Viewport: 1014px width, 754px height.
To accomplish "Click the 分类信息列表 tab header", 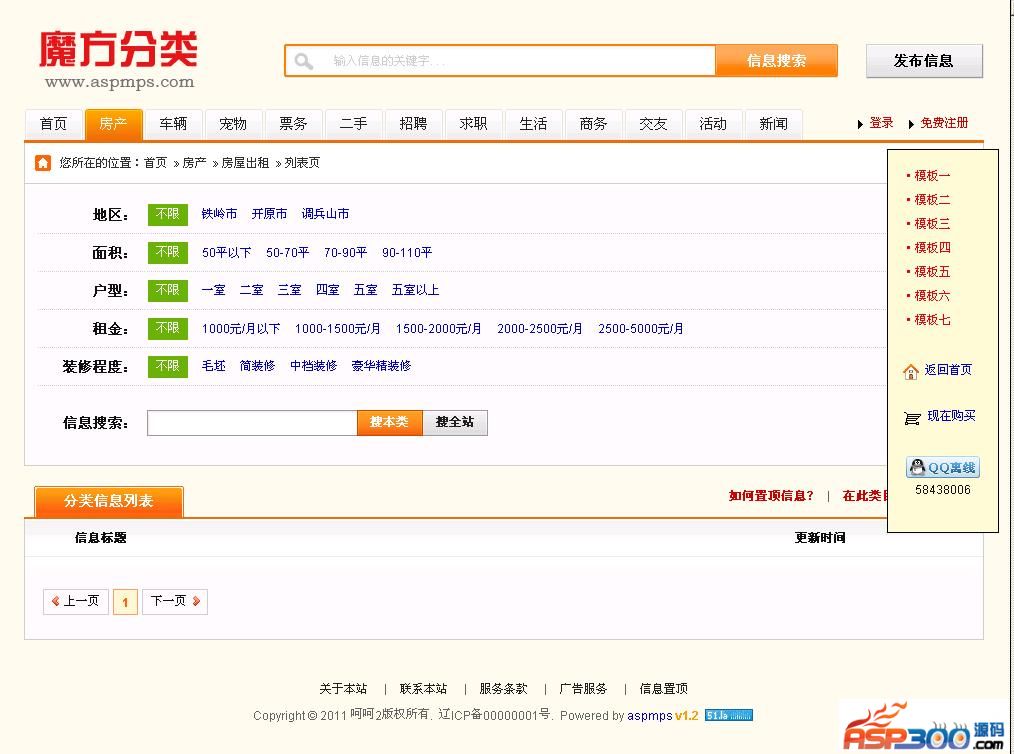I will (109, 501).
